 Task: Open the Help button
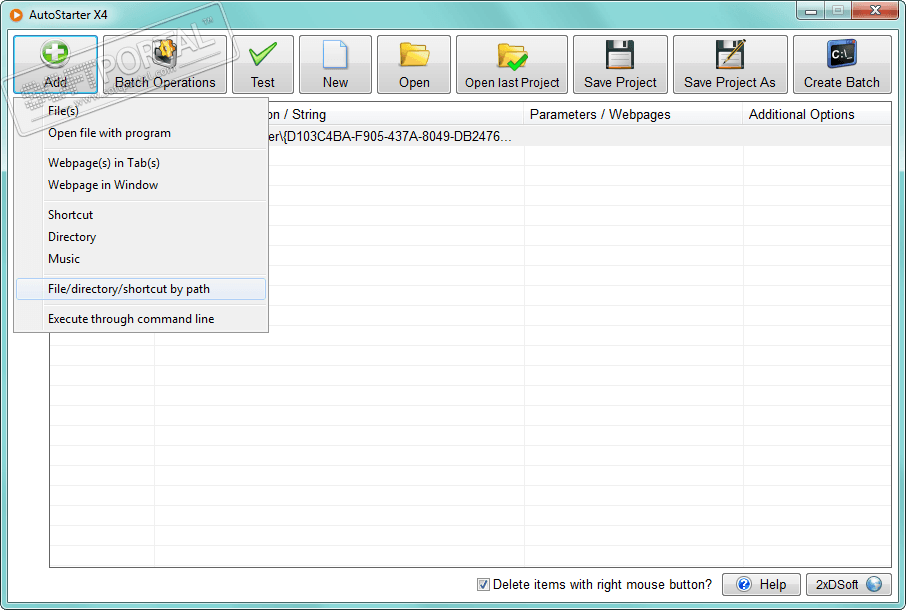pos(761,585)
